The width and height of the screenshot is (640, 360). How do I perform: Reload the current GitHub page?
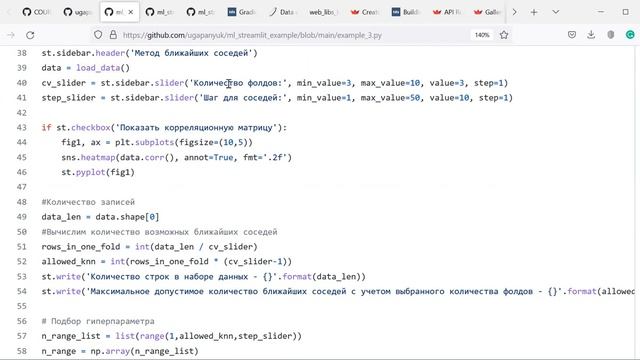[x=30, y=35]
